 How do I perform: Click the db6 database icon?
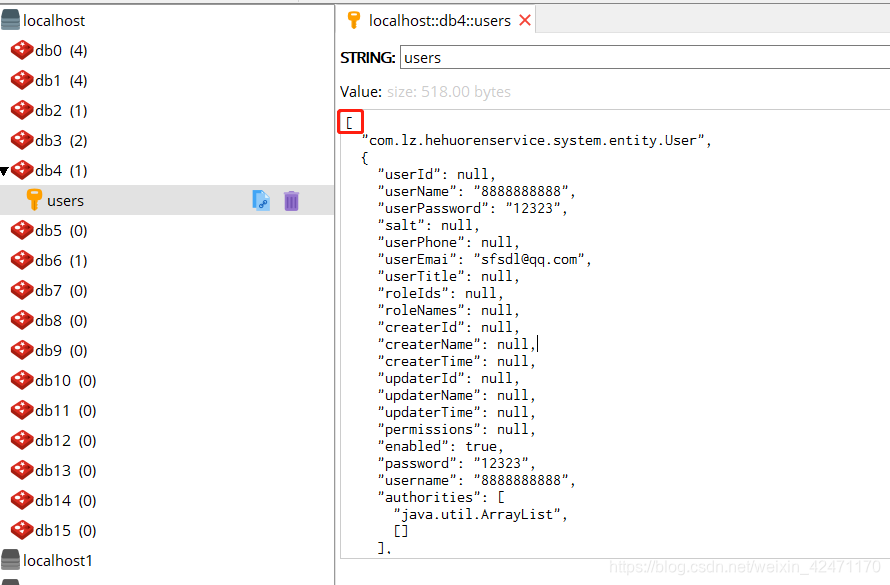[22, 260]
